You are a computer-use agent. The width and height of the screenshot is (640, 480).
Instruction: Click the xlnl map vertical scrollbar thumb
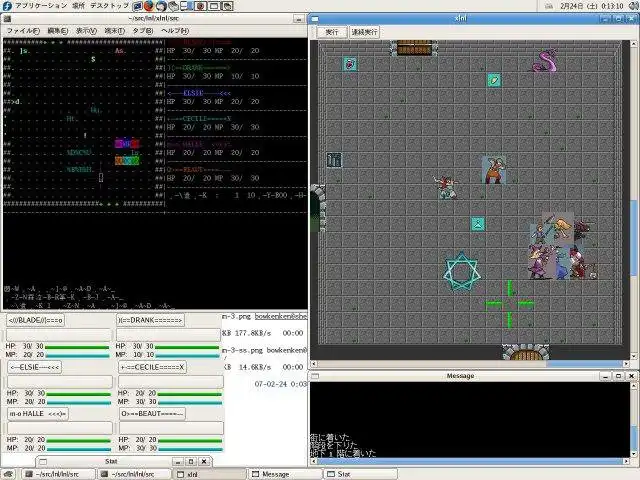pos(634,238)
